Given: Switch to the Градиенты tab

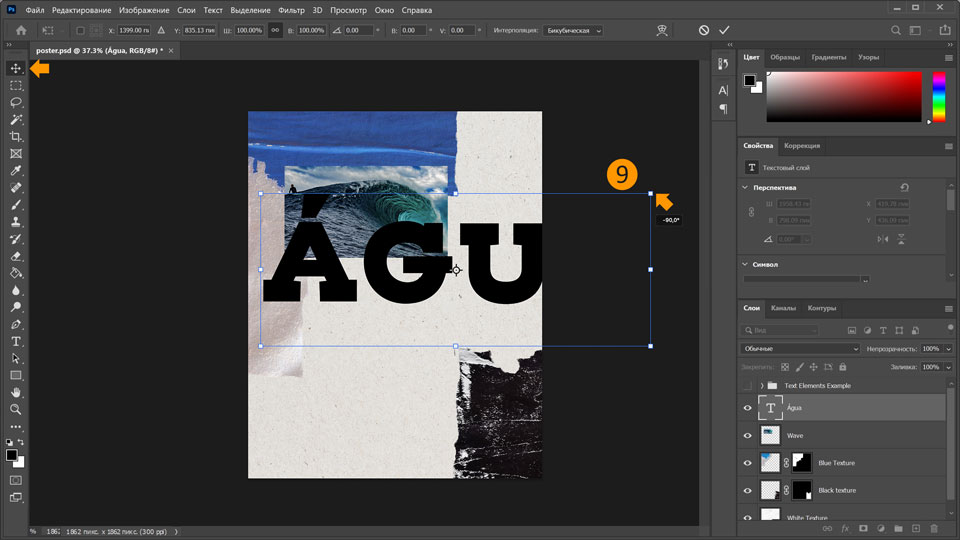Looking at the screenshot, I should (828, 57).
